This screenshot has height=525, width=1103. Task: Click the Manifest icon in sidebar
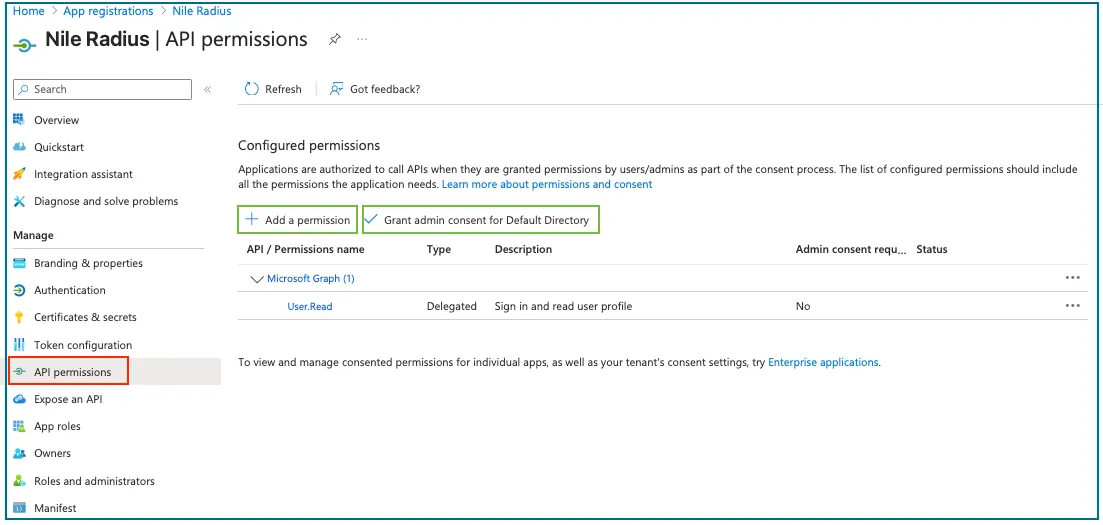click(20, 508)
